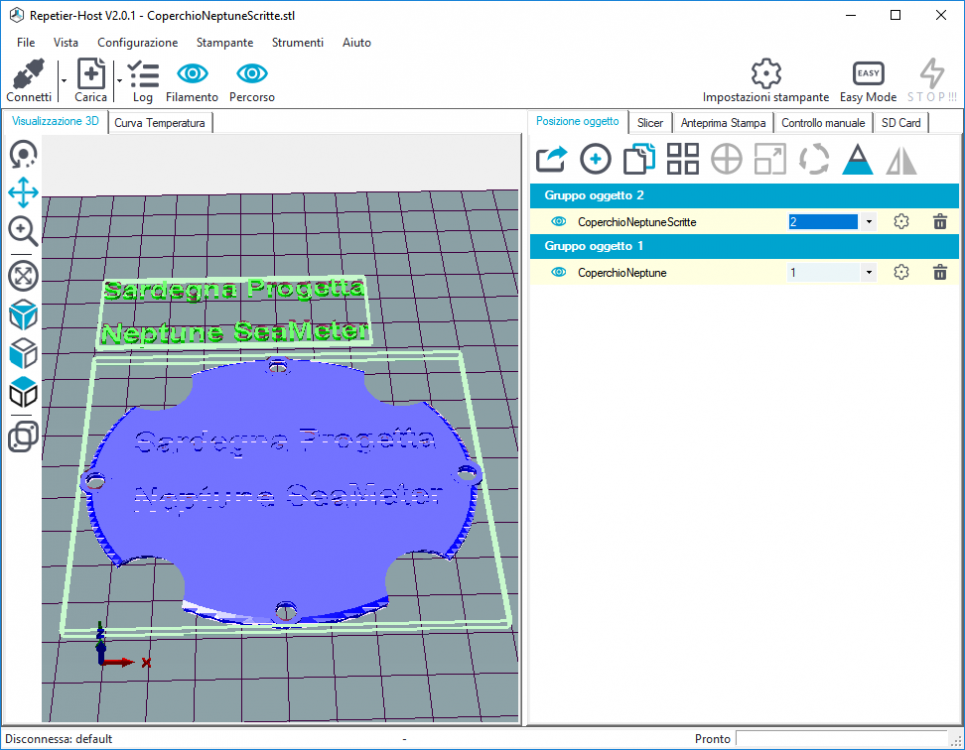The image size is (965, 750).
Task: Open group dropdown for CoperchioNeptune
Action: [x=869, y=272]
